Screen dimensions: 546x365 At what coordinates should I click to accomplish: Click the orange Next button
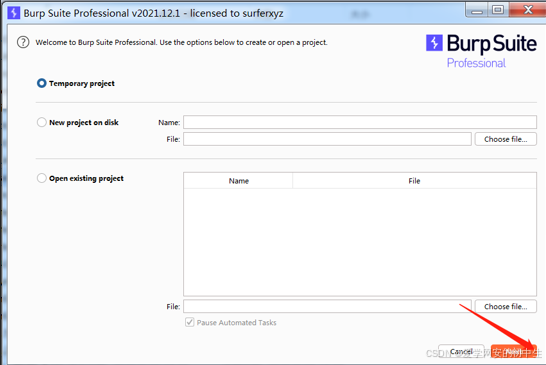(x=514, y=351)
